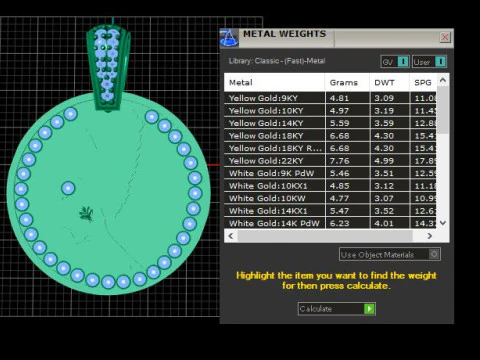Click the 5.47 grams value
This screenshot has width=480, height=360.
click(339, 211)
